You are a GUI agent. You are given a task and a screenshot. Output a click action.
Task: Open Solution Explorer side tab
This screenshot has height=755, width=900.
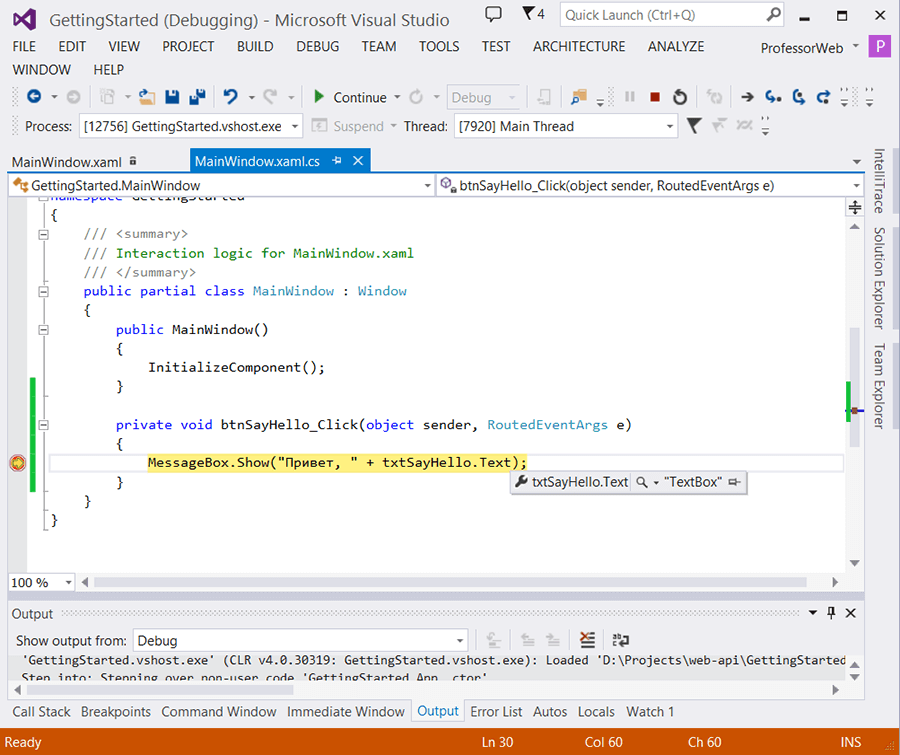(x=879, y=278)
